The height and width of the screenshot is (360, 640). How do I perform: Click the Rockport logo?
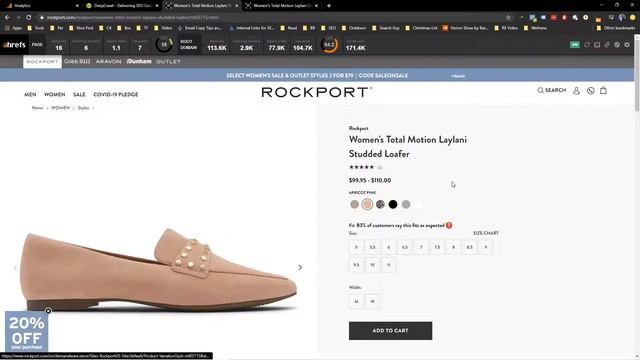316,92
